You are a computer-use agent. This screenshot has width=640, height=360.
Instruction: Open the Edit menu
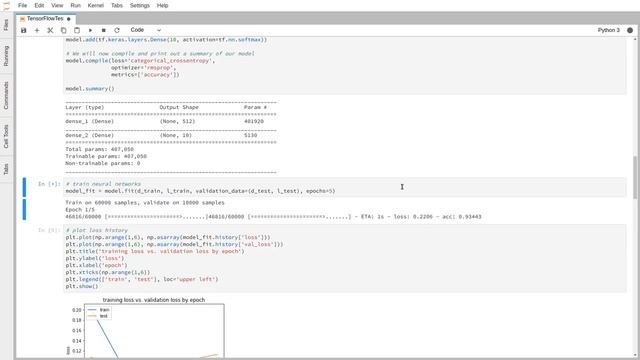point(39,5)
